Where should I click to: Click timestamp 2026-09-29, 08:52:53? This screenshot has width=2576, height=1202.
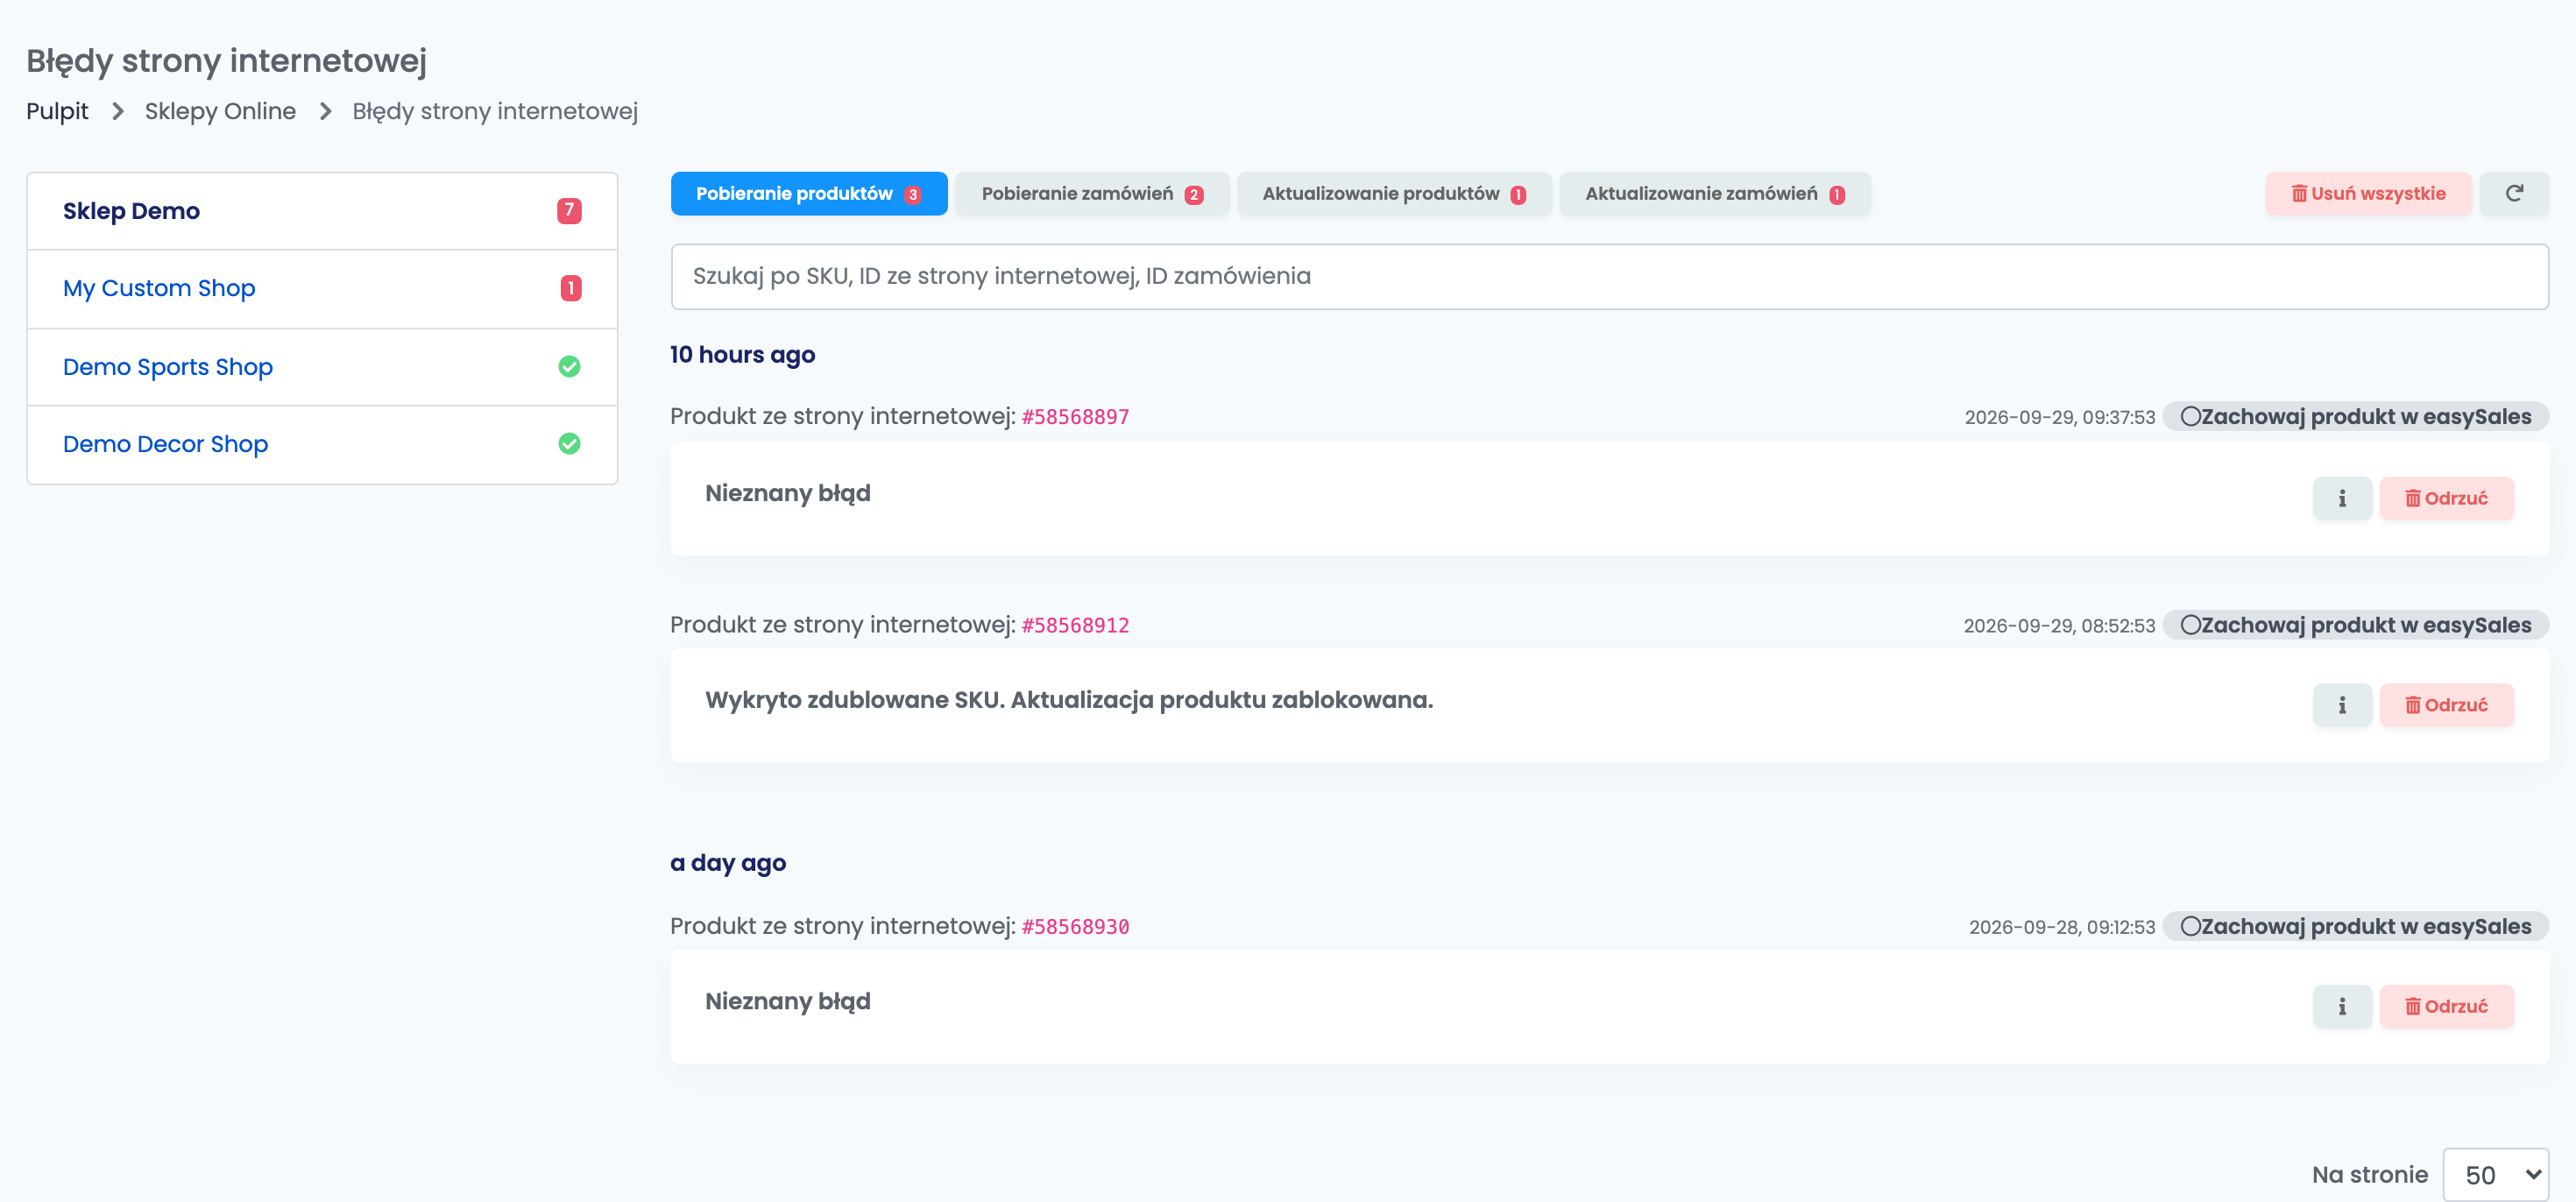(x=2058, y=626)
